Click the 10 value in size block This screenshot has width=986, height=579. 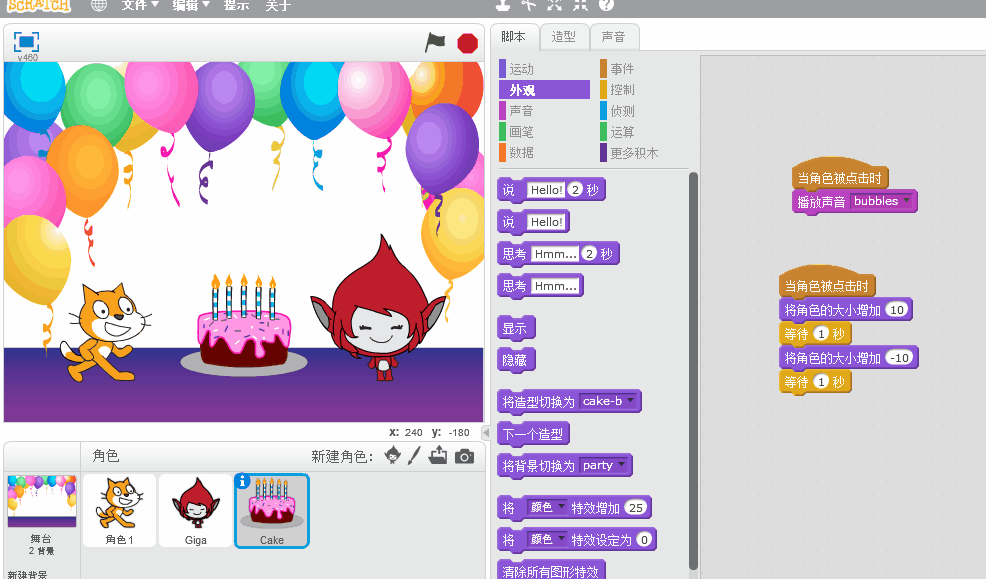pos(897,309)
